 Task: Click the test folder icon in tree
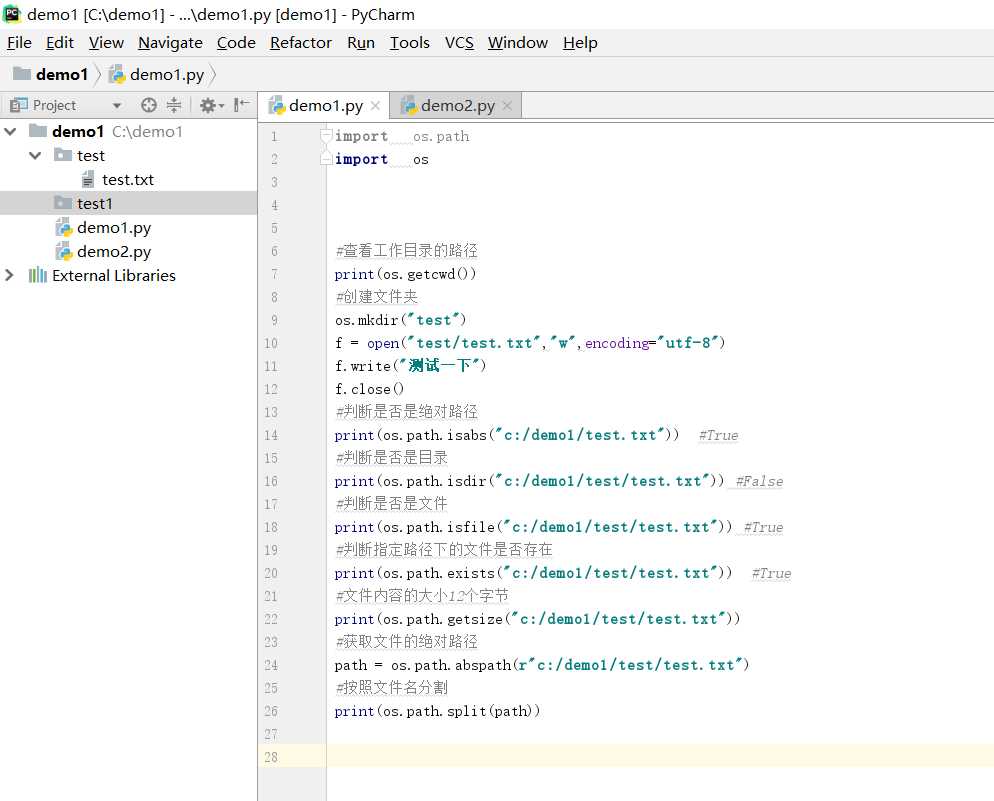pos(63,155)
